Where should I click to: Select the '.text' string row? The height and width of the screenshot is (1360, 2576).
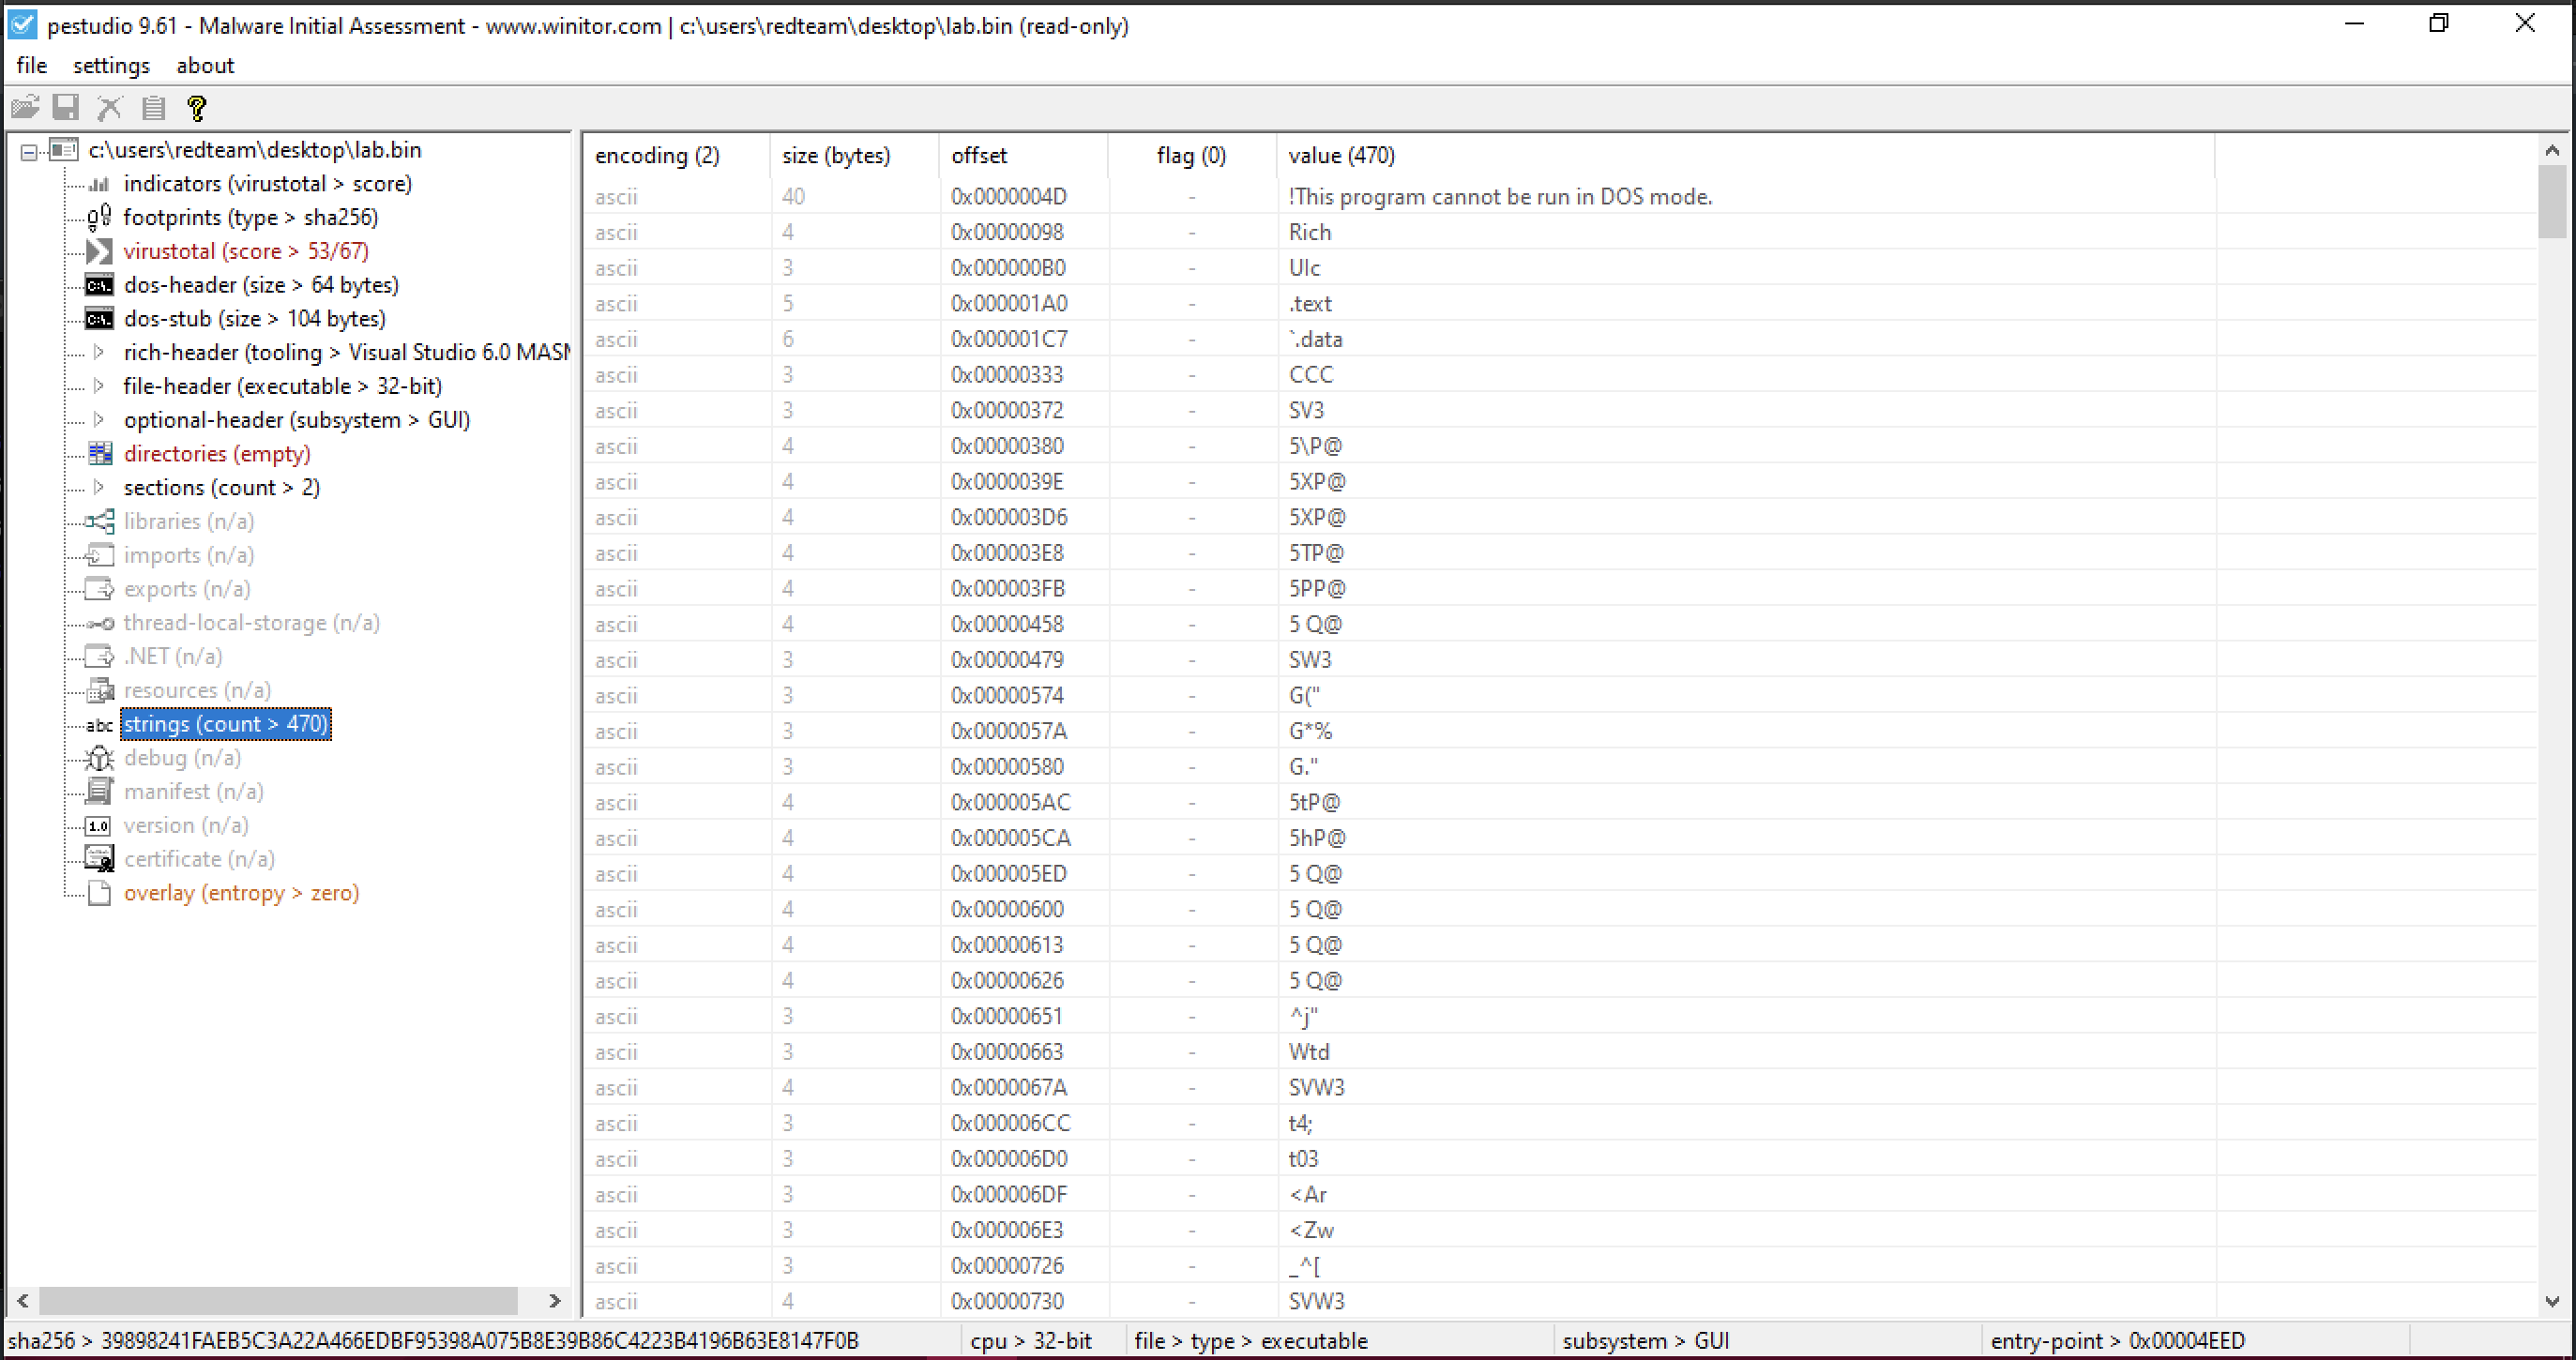coord(1560,303)
